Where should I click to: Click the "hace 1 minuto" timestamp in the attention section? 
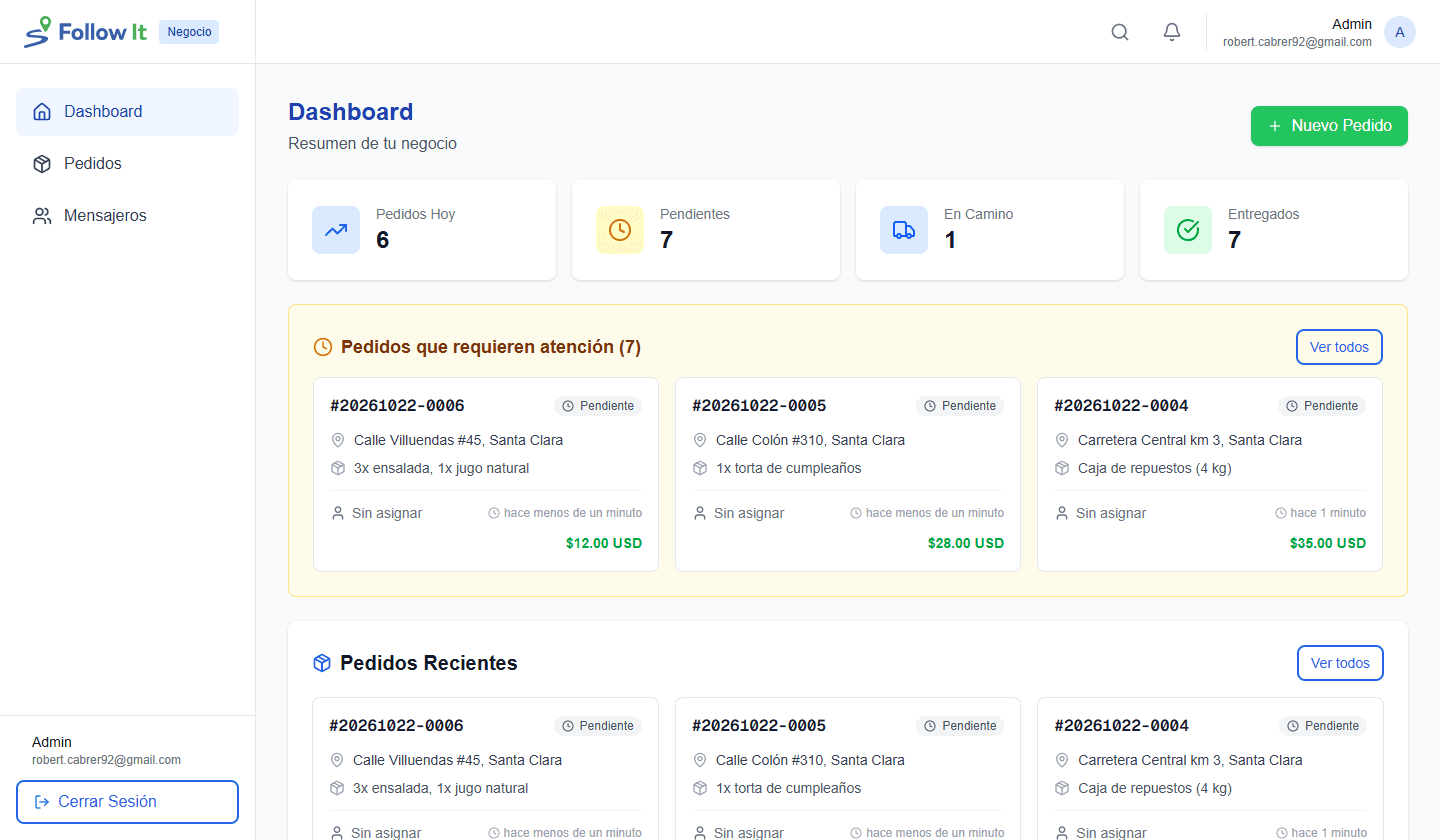click(x=1328, y=513)
